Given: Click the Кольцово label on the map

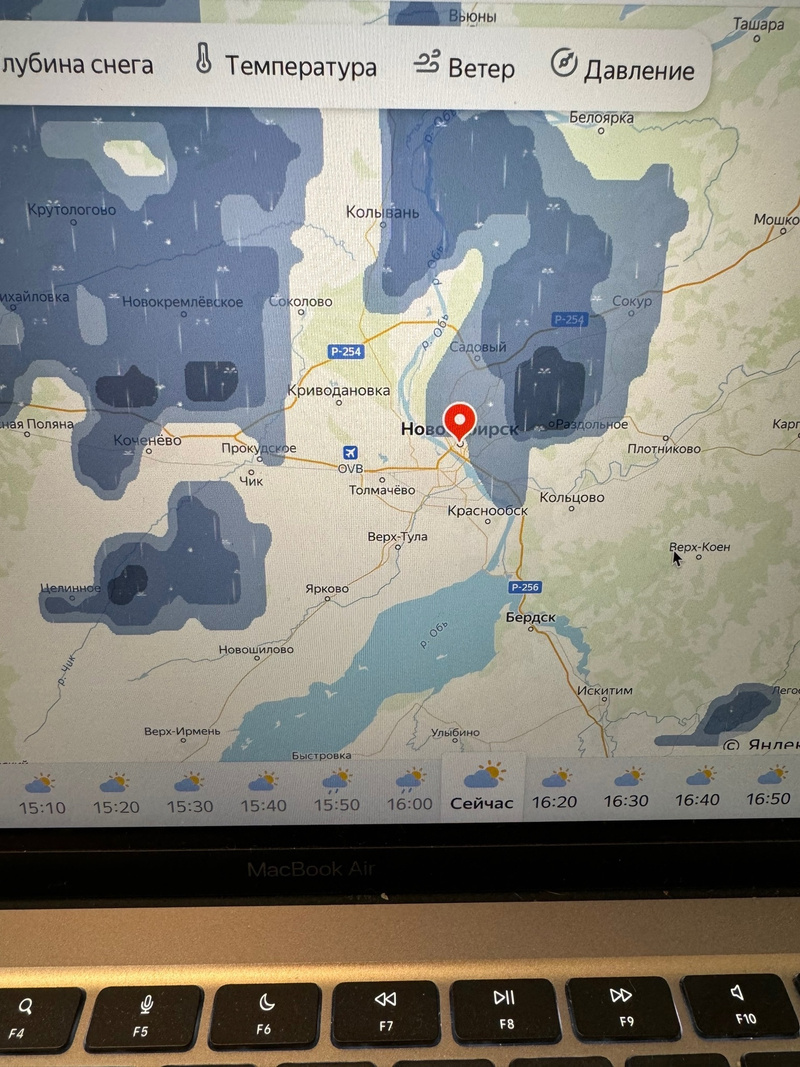Looking at the screenshot, I should coord(571,497).
